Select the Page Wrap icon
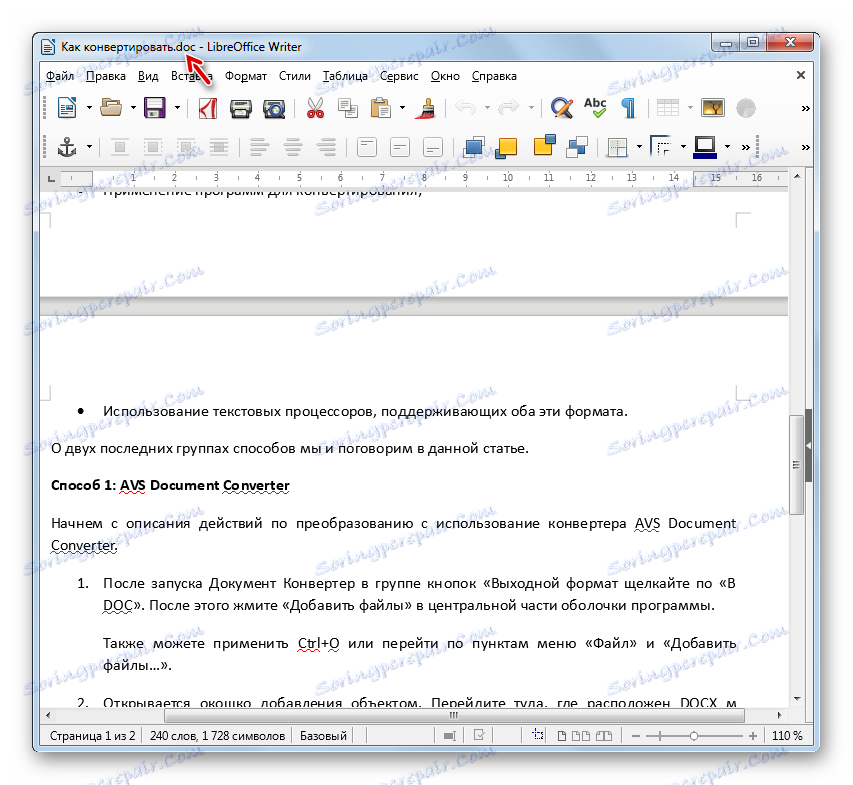853x785 pixels. [153, 147]
